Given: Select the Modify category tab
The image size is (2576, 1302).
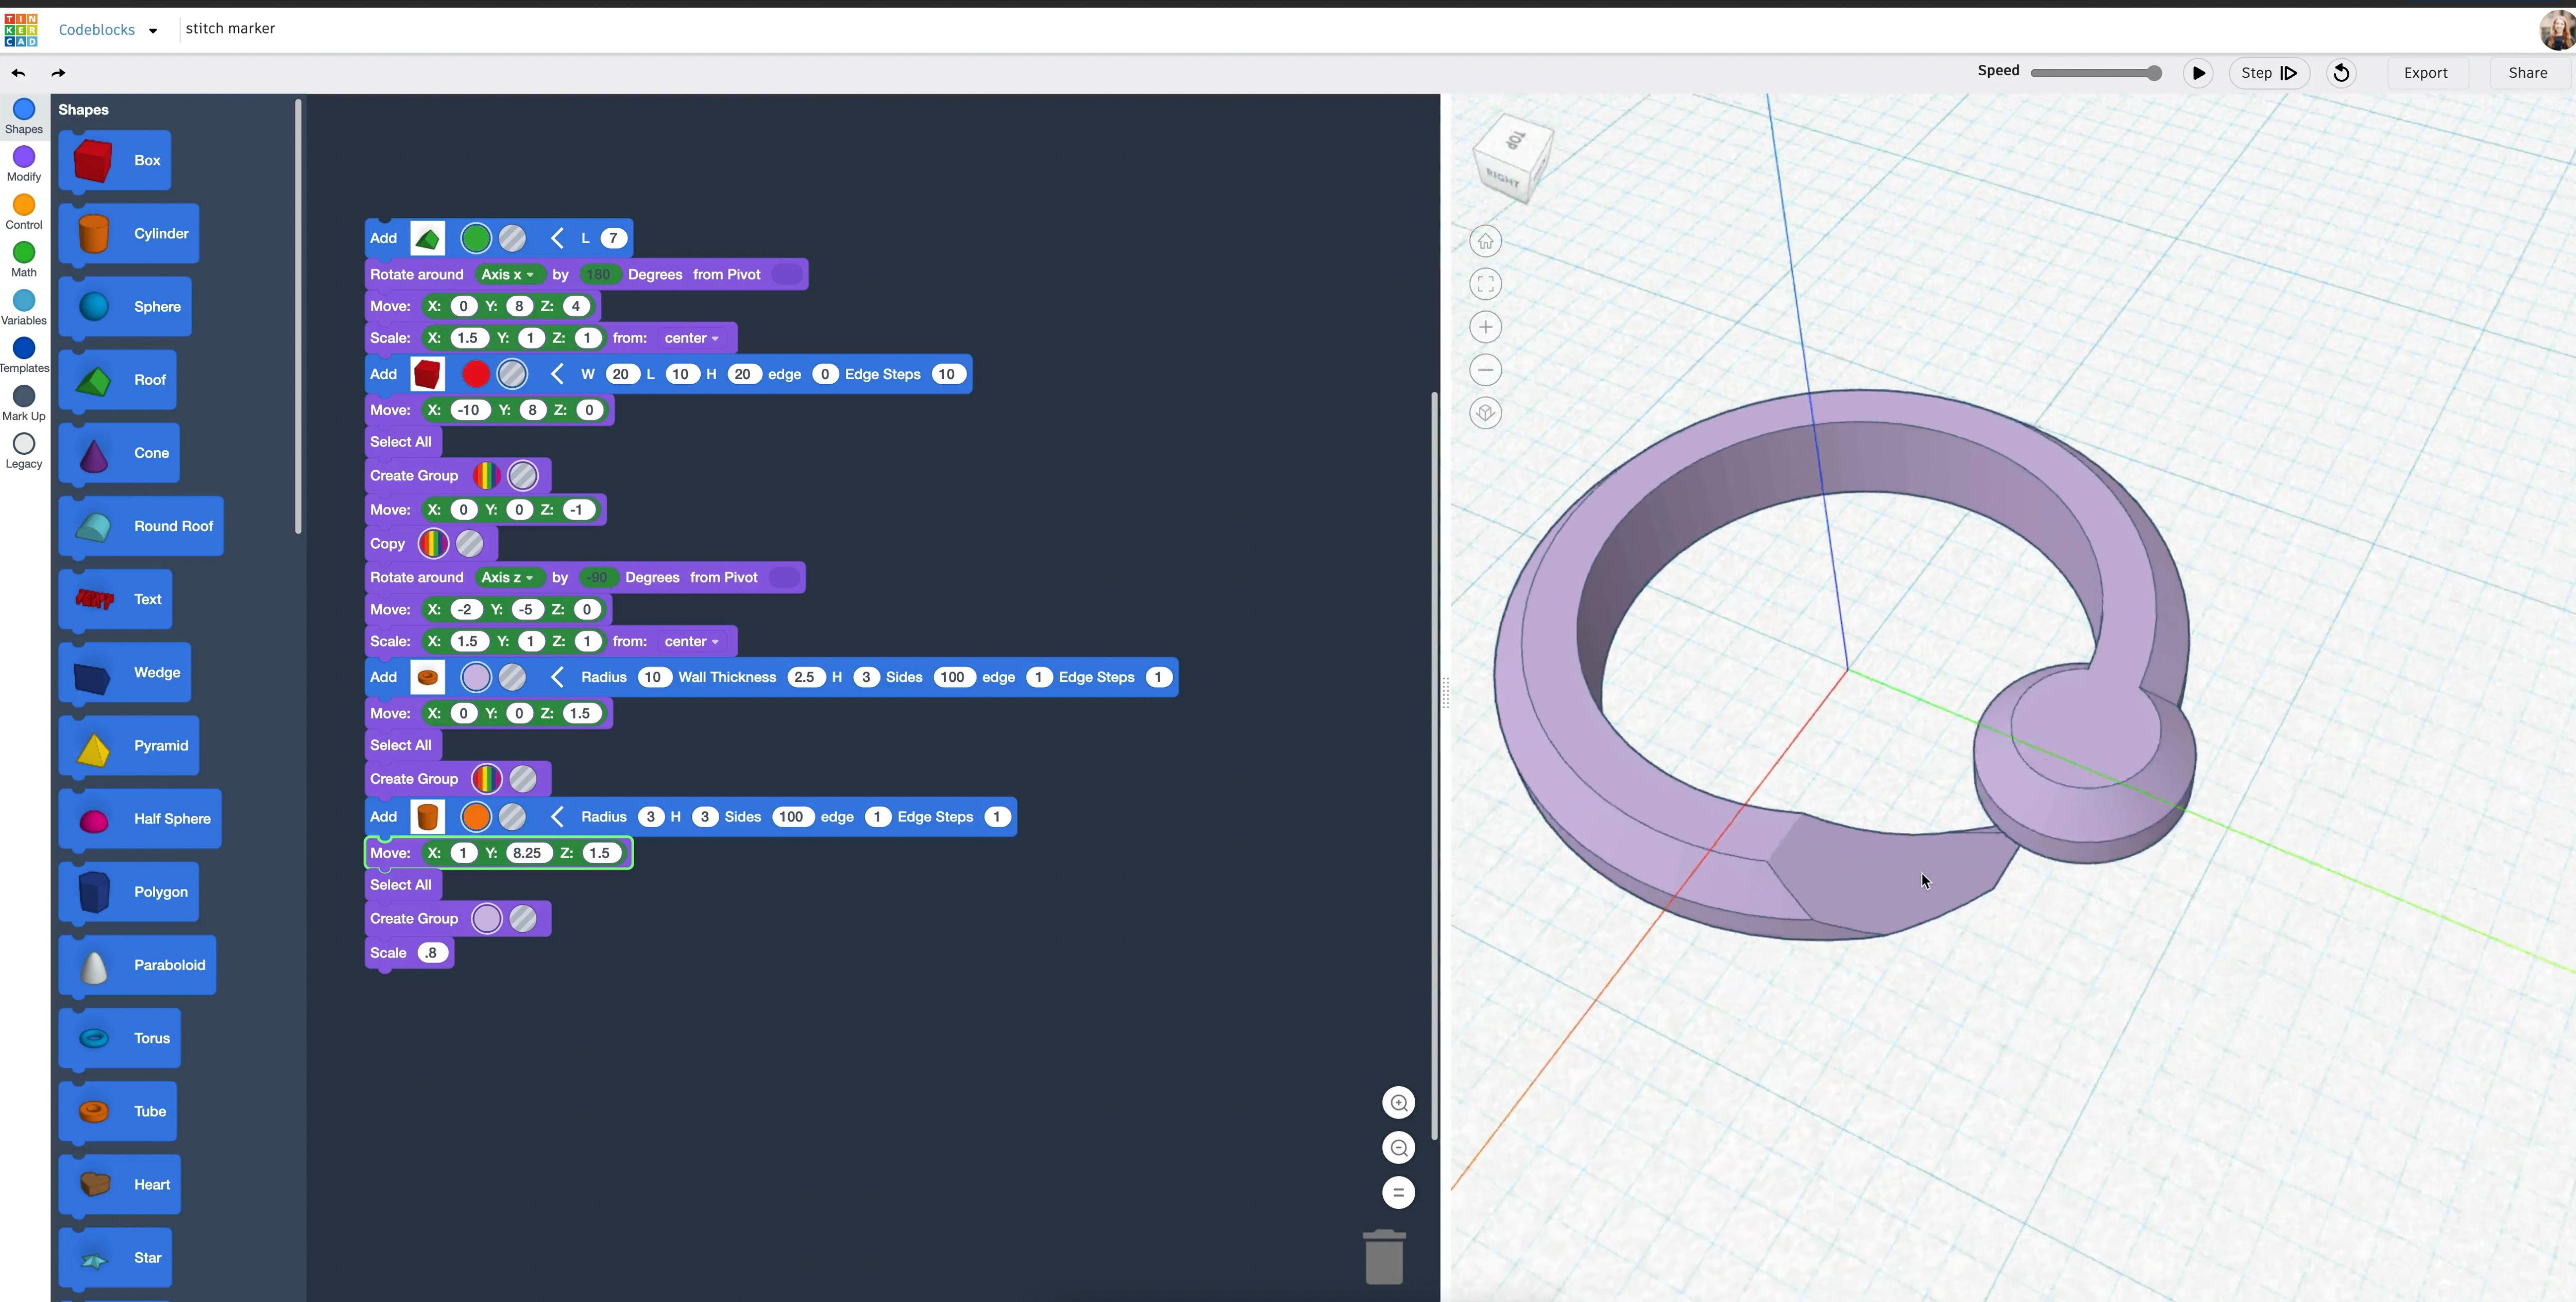Looking at the screenshot, I should coord(24,164).
